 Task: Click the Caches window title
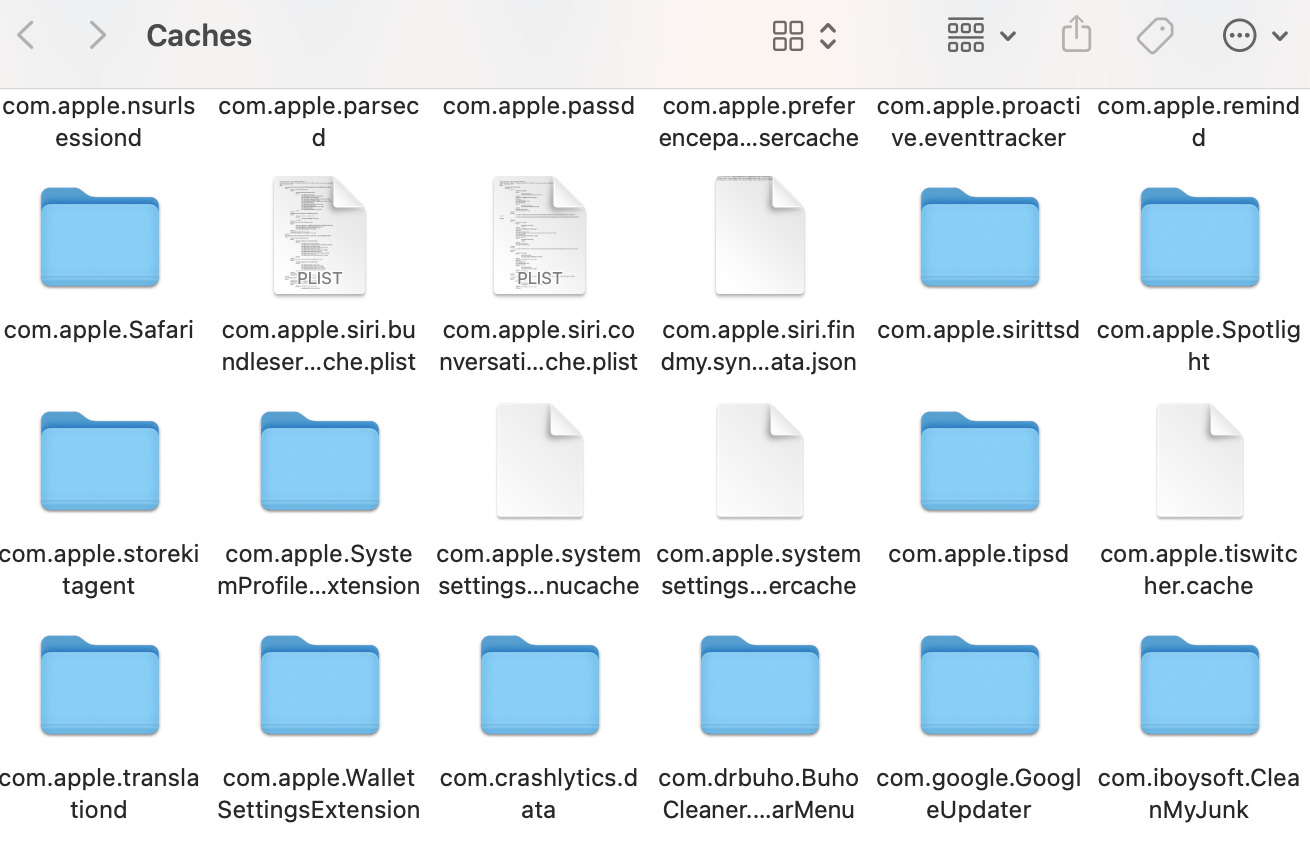pyautogui.click(x=199, y=36)
